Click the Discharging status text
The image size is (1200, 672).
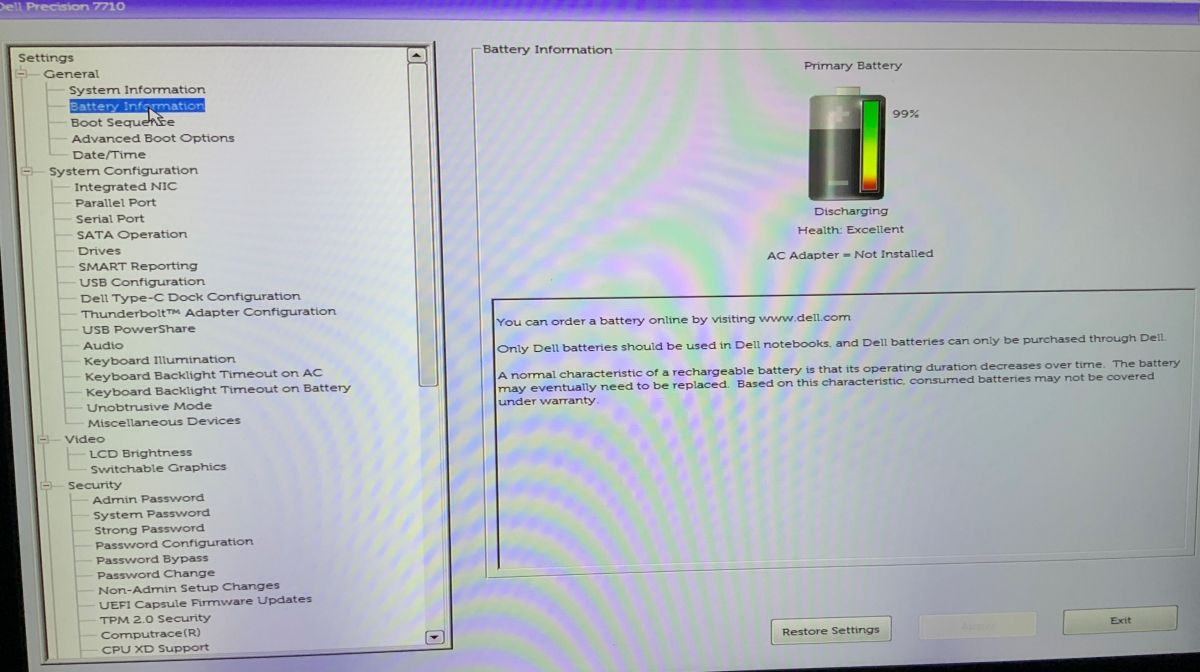(x=851, y=212)
